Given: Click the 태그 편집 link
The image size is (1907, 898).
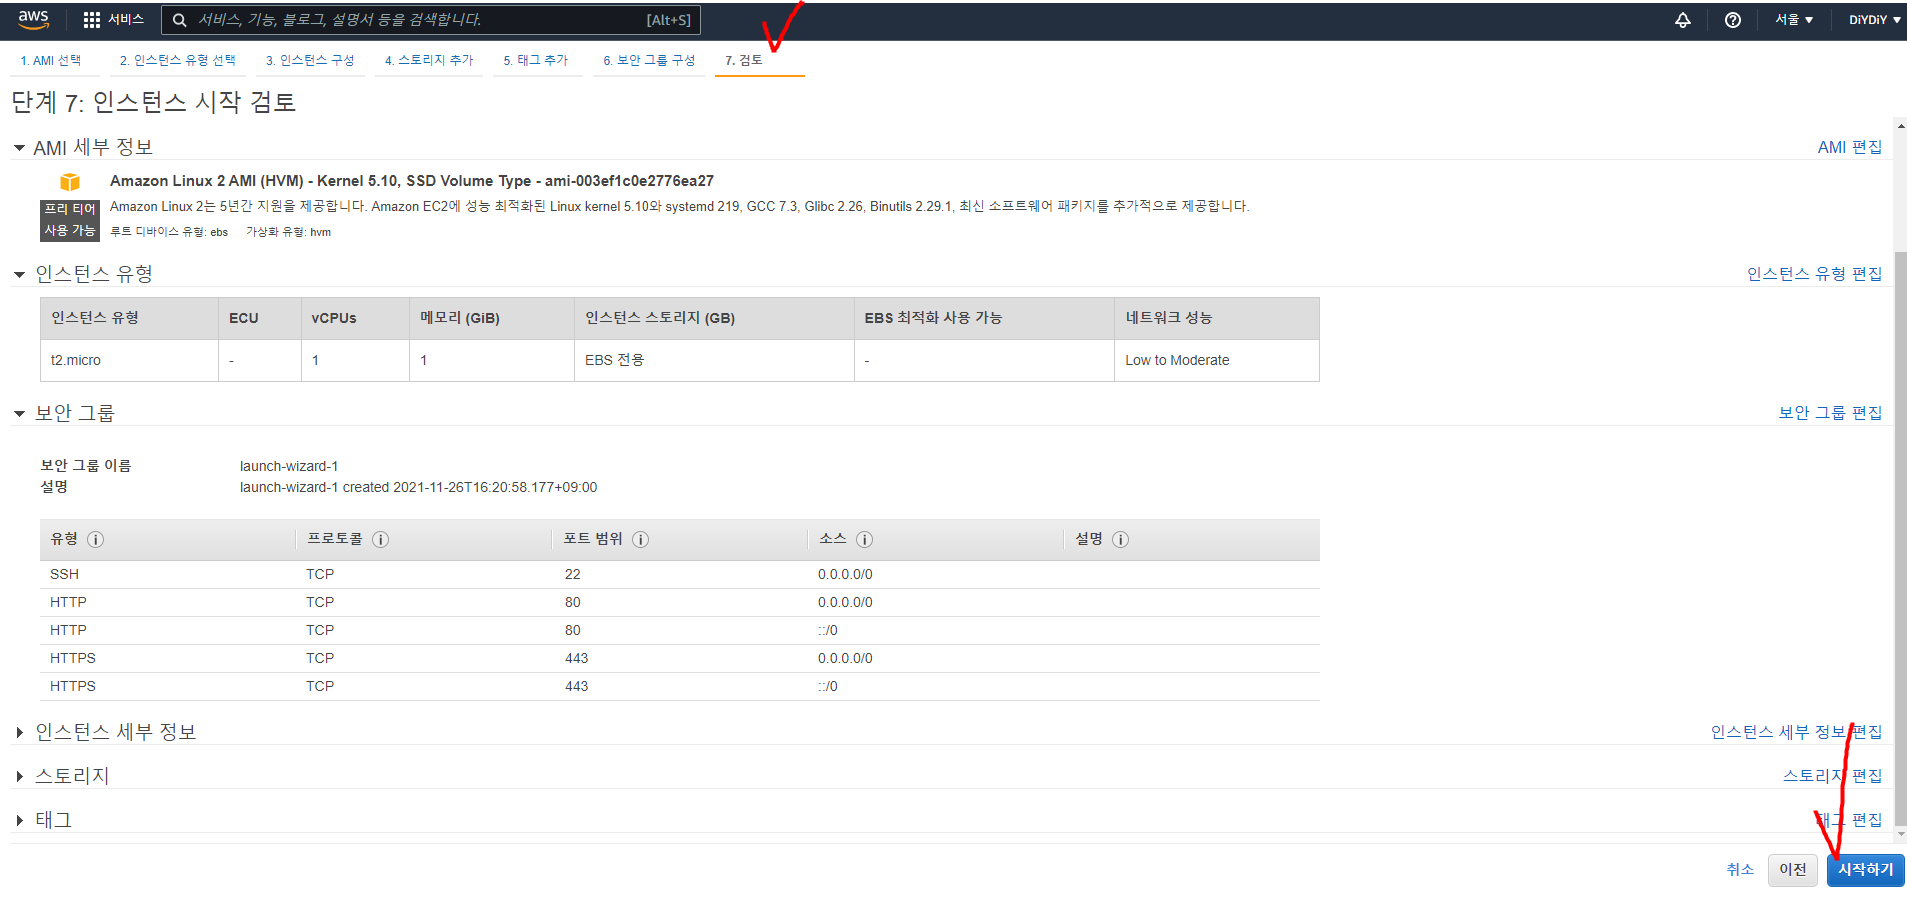Looking at the screenshot, I should (1849, 820).
